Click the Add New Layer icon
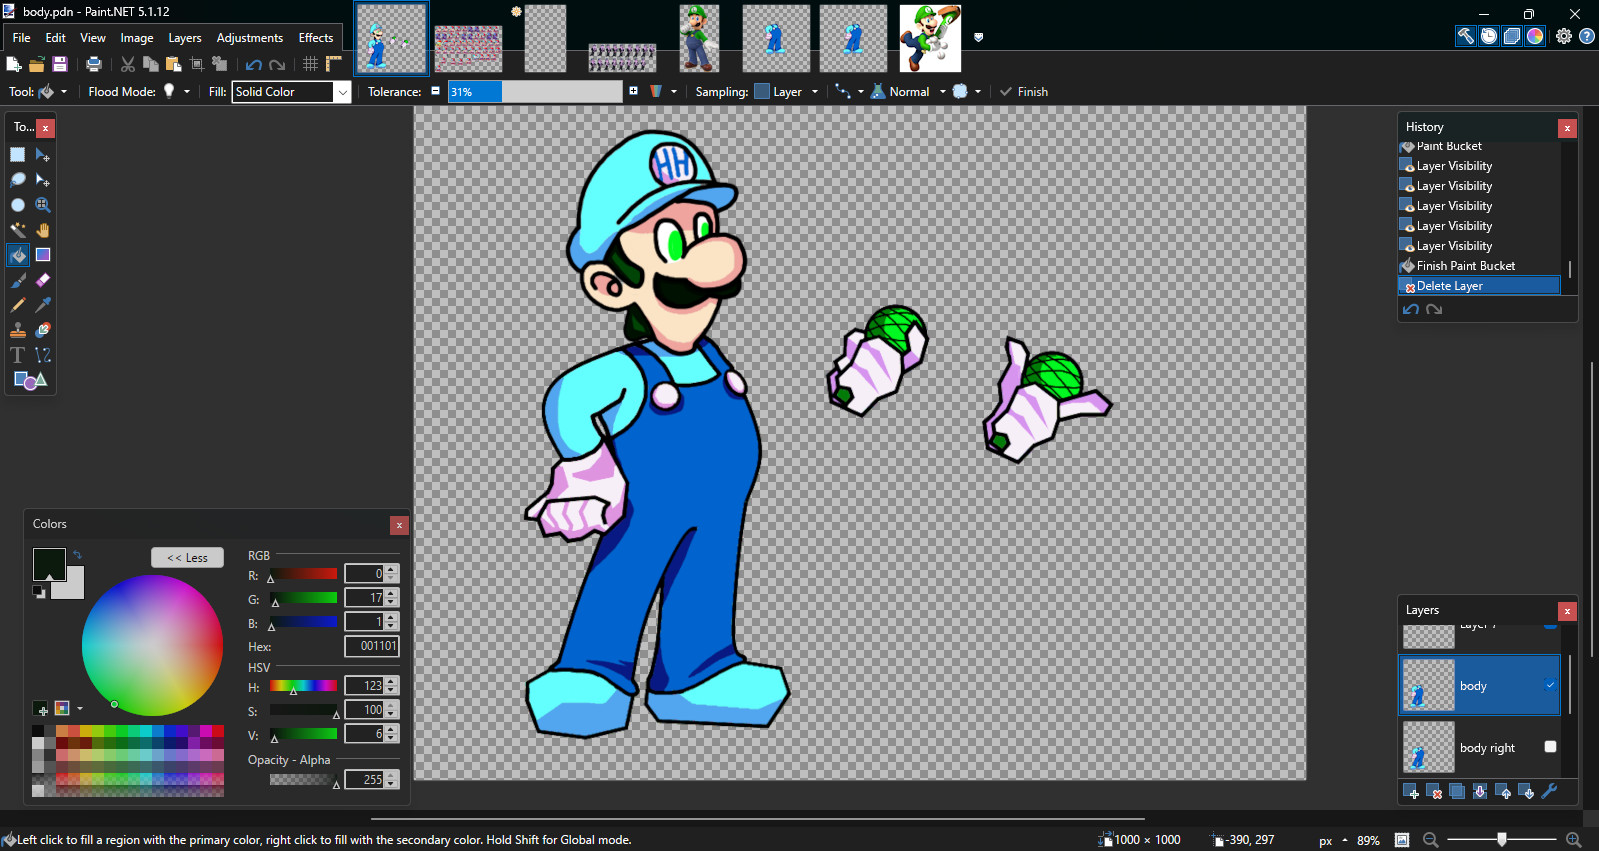 1411,792
